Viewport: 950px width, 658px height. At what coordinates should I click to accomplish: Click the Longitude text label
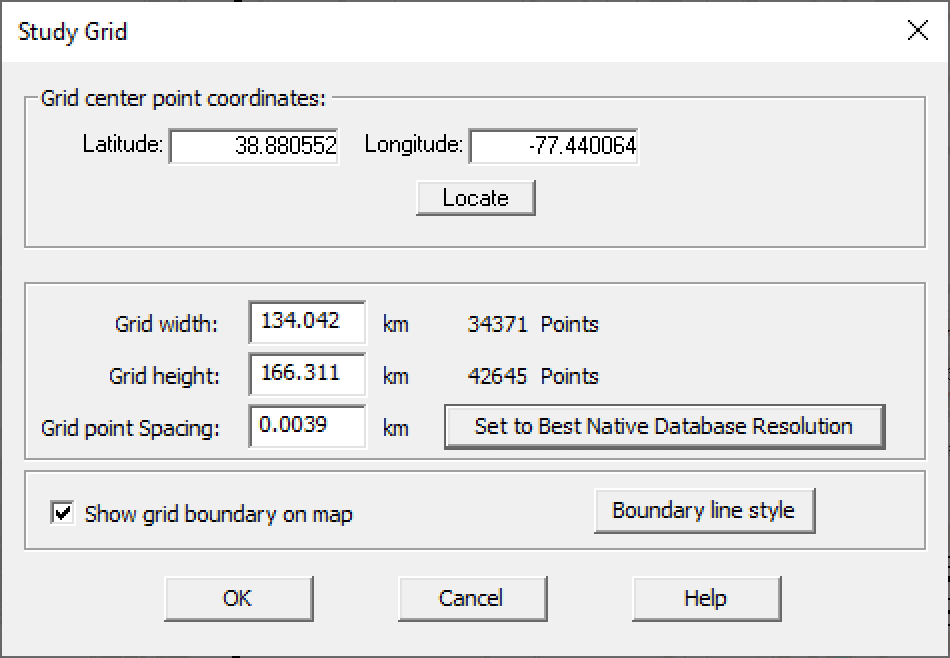coord(413,145)
